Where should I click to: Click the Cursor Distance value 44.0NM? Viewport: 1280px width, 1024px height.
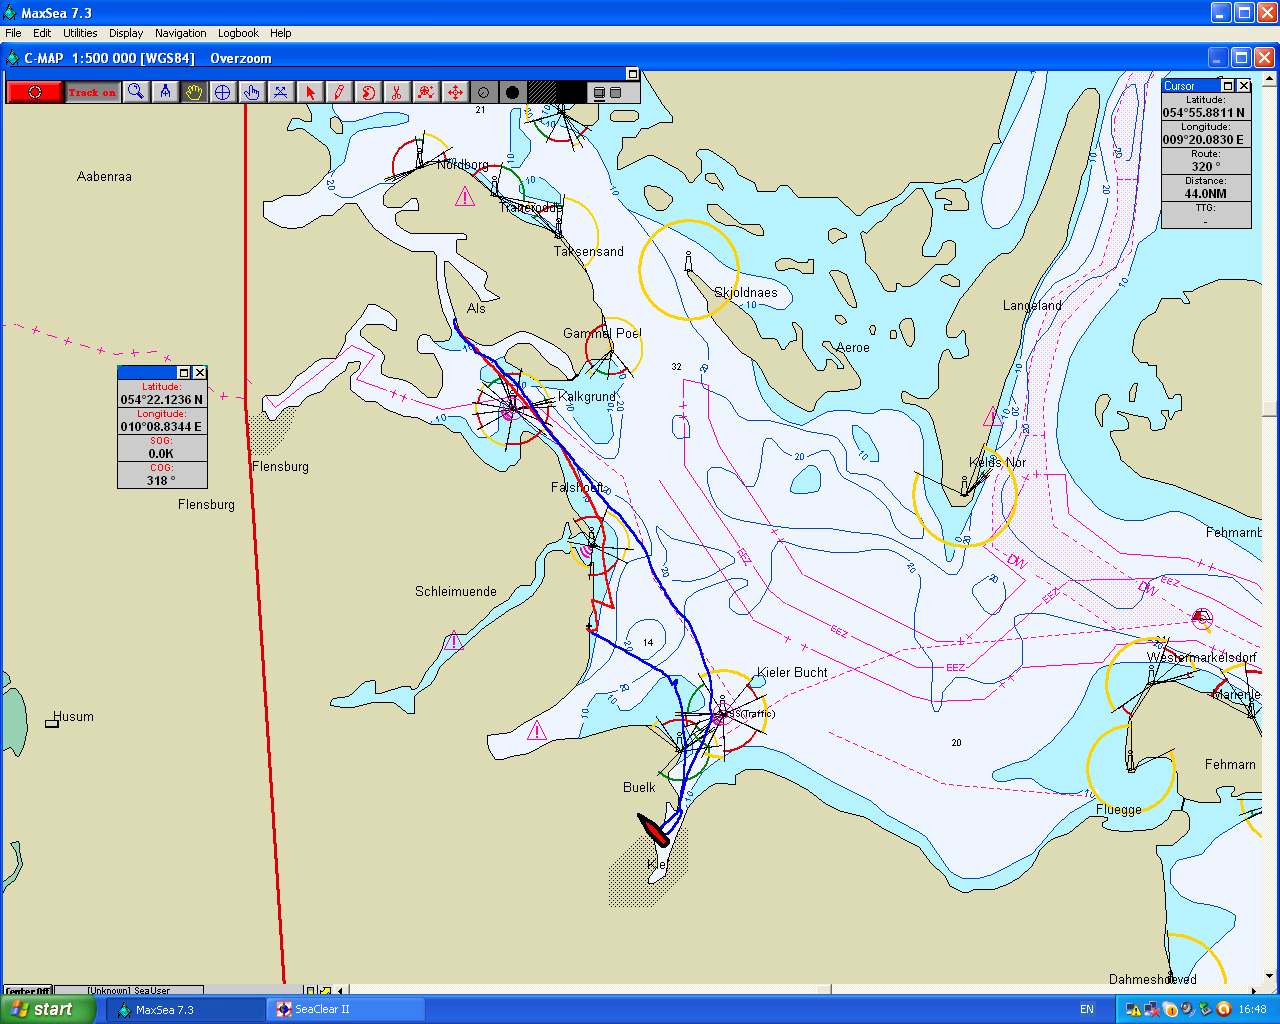1206,194
